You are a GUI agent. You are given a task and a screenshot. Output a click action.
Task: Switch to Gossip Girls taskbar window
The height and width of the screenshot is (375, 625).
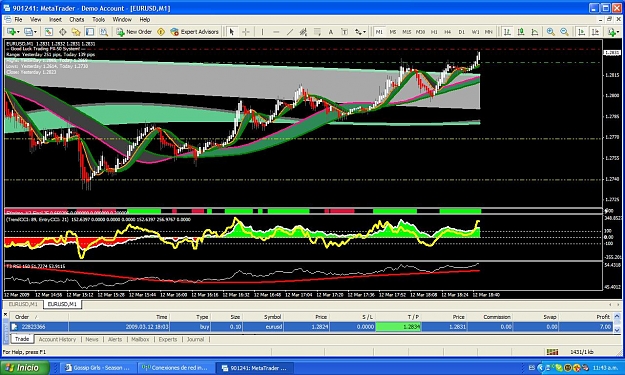click(97, 368)
